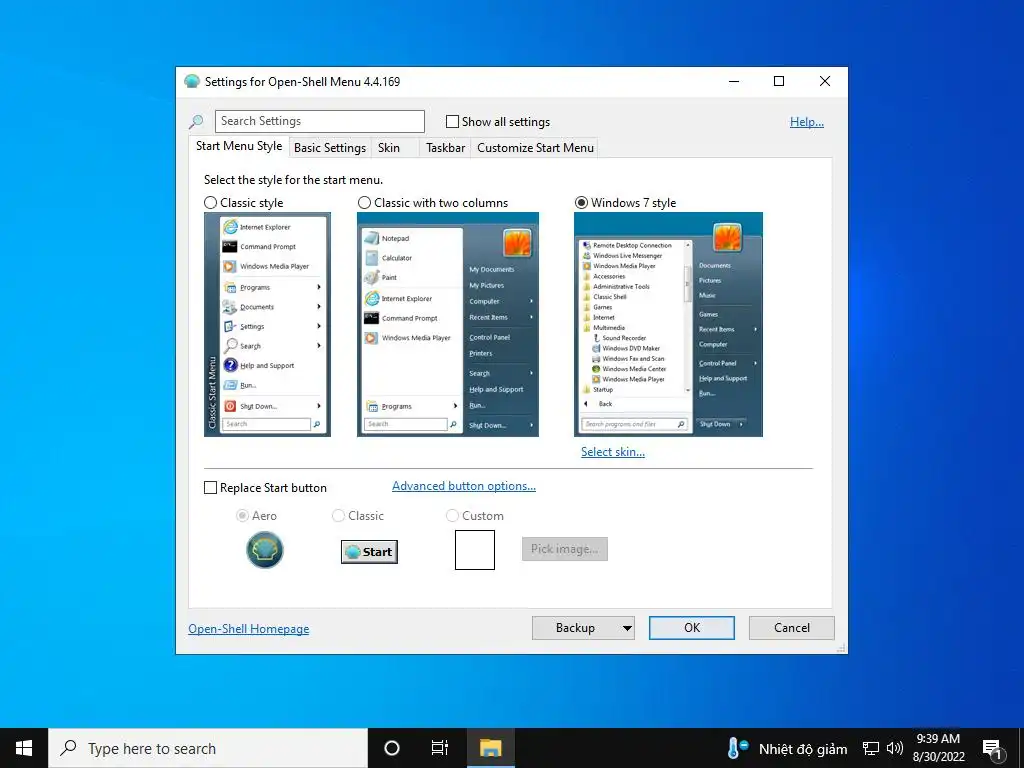Open the Skin tab
The width and height of the screenshot is (1024, 768).
[394, 148]
